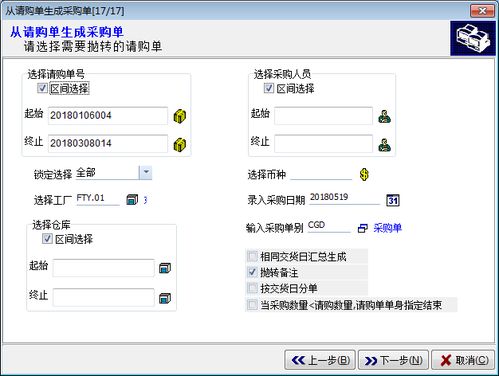499x376 pixels.
Task: Open currency selection dollar icon
Action: [x=364, y=174]
